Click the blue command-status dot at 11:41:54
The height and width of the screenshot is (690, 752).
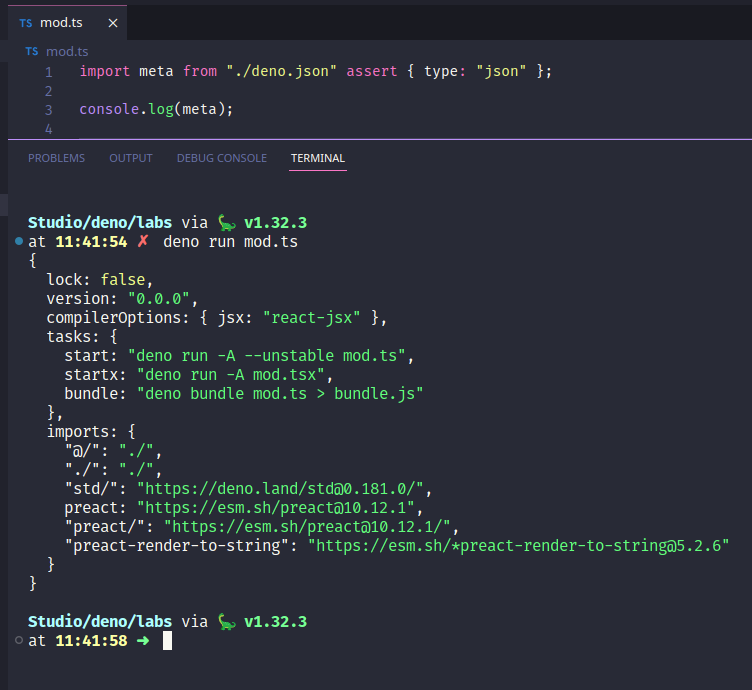pyautogui.click(x=19, y=241)
